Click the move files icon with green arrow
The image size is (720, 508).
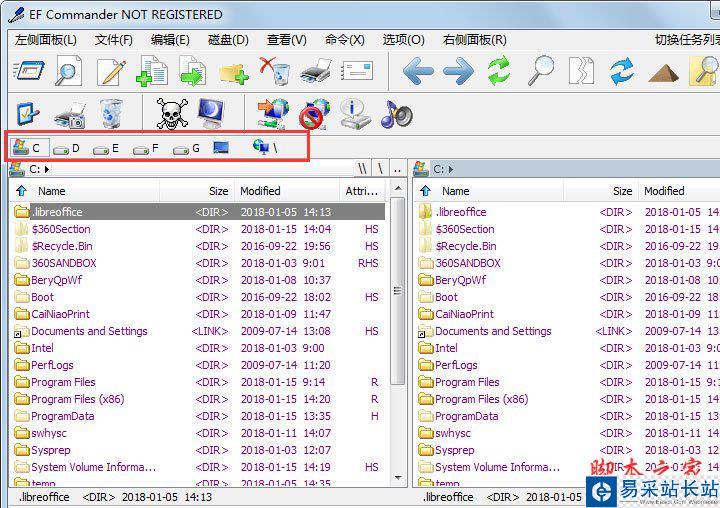tap(193, 71)
